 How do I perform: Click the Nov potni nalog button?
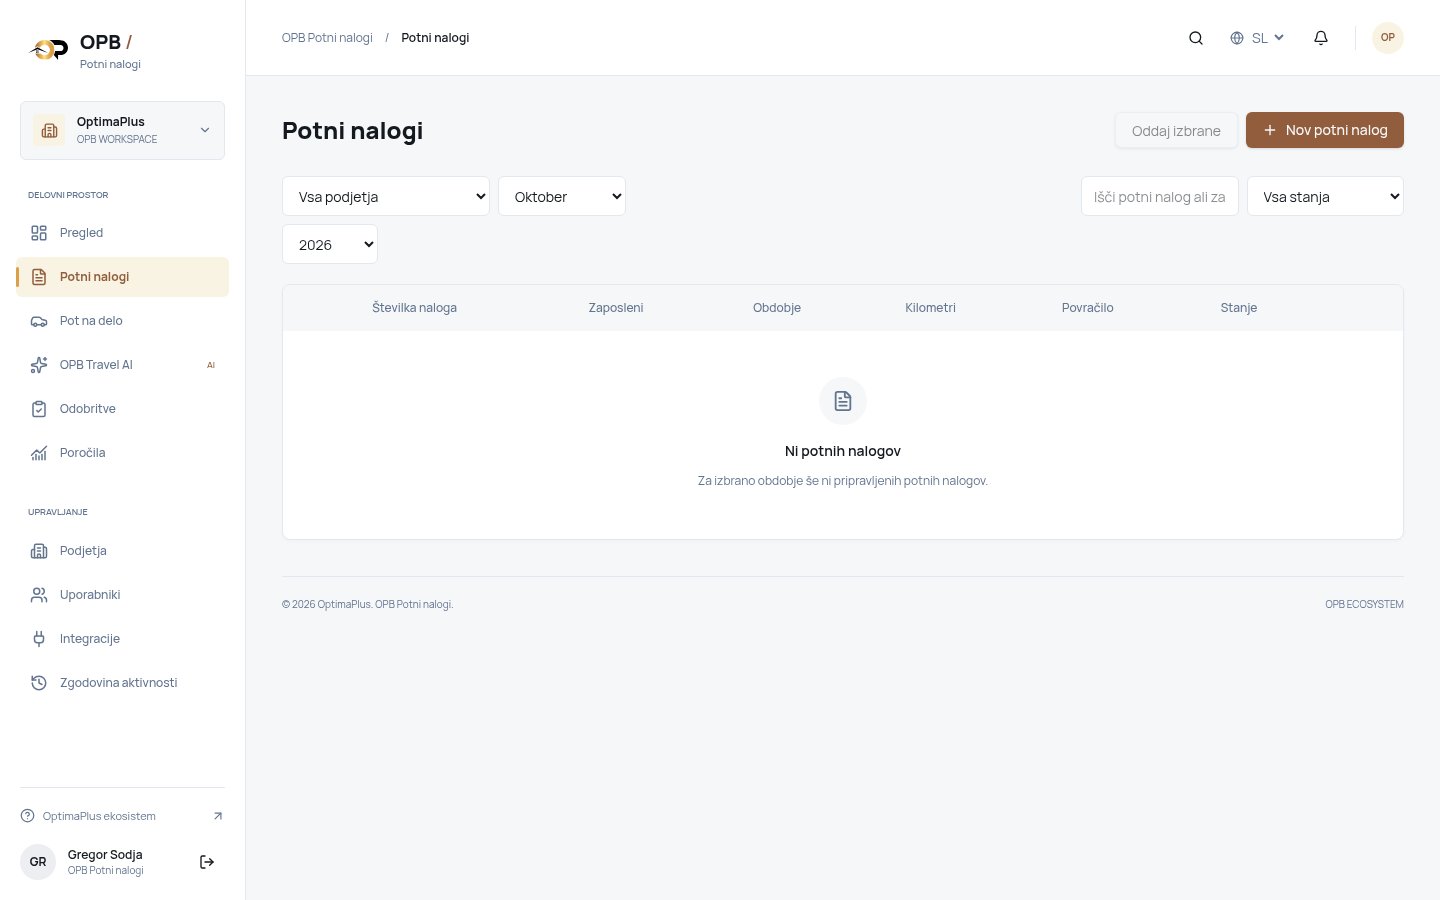1325,130
